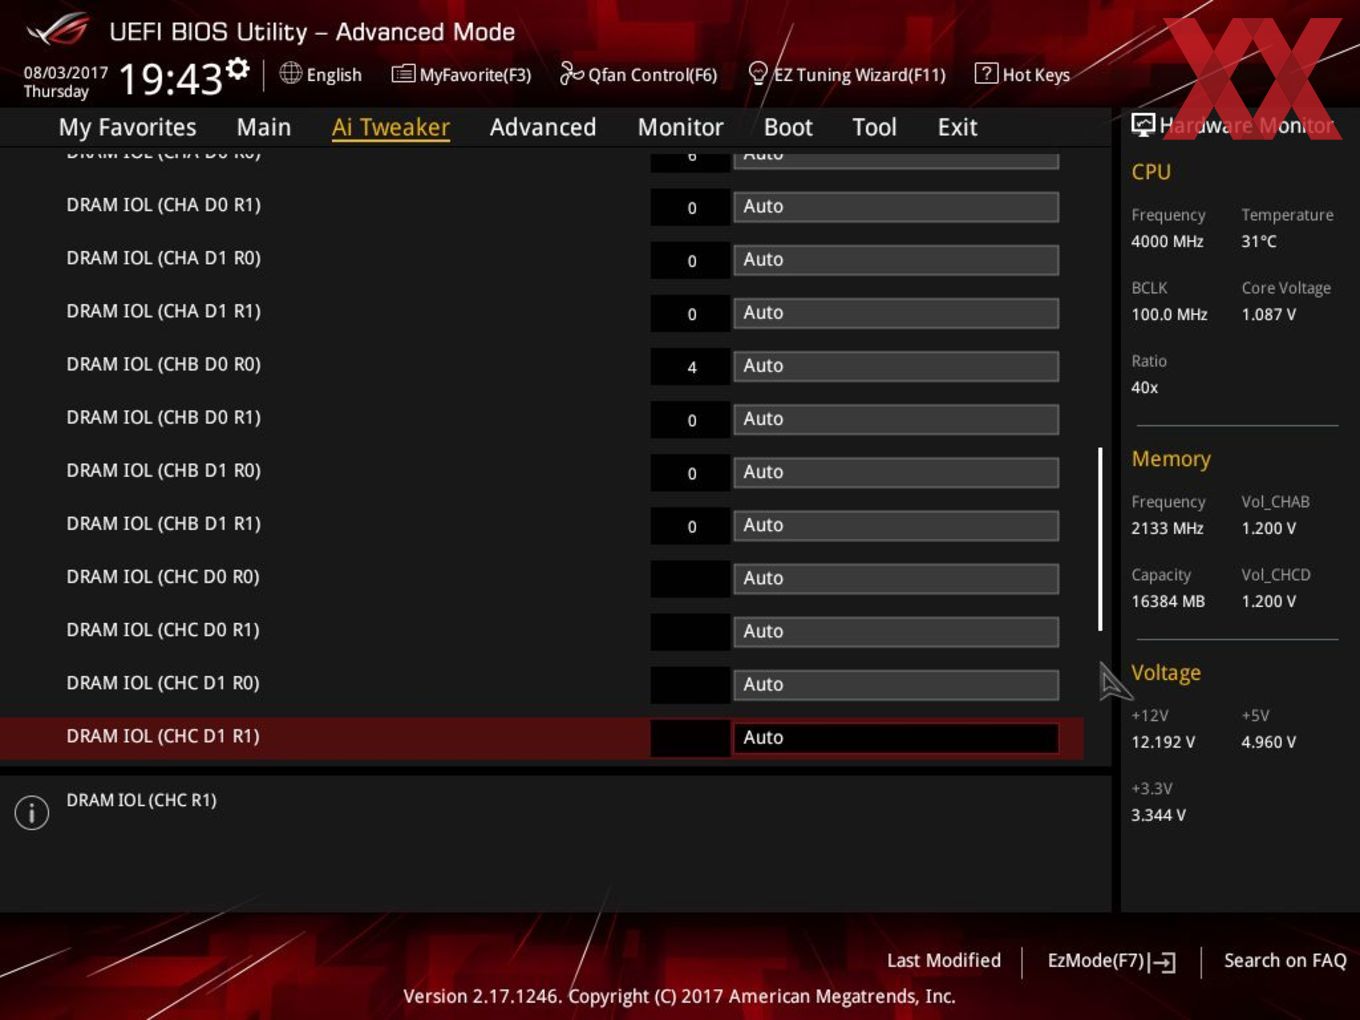1360x1020 pixels.
Task: Click current value 0 for CHA D0 R1
Action: [691, 208]
